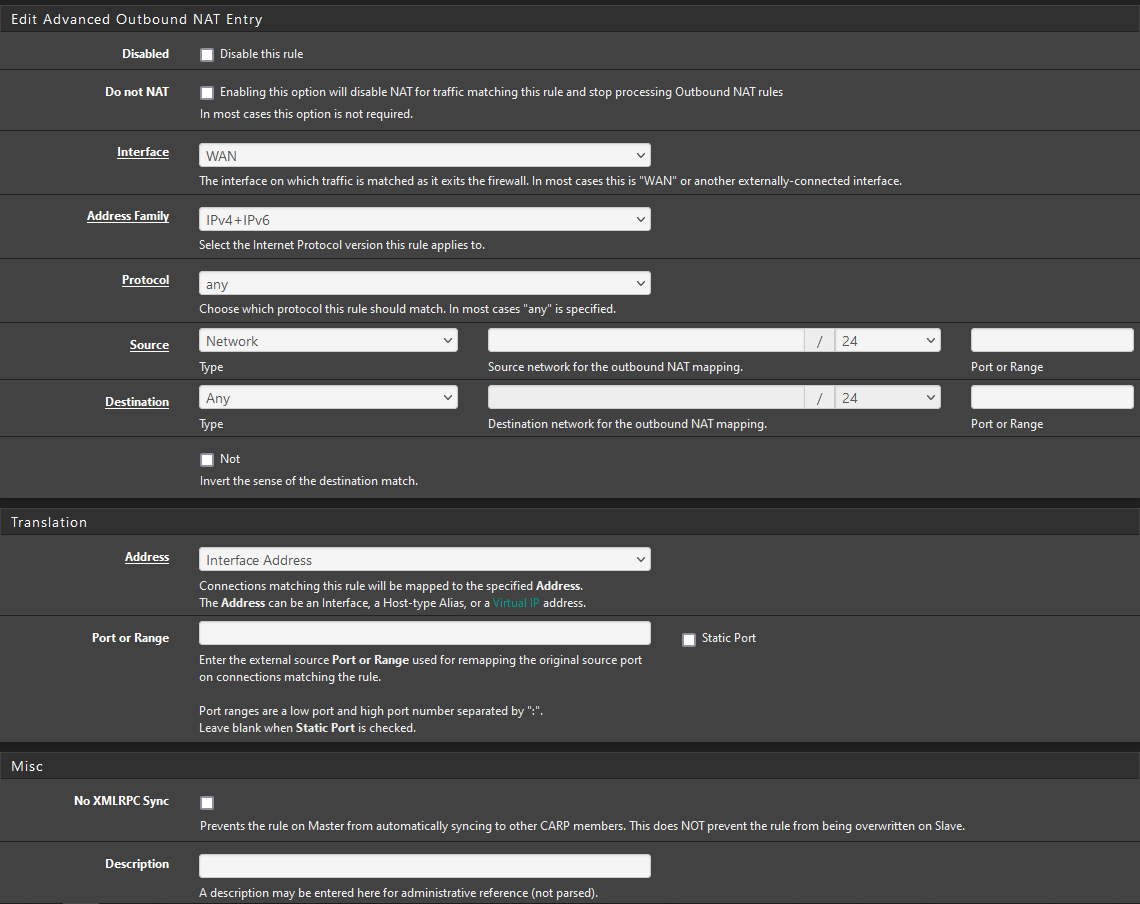This screenshot has width=1140, height=904.
Task: Click the Source network for outbound NAT text
Action: point(615,367)
